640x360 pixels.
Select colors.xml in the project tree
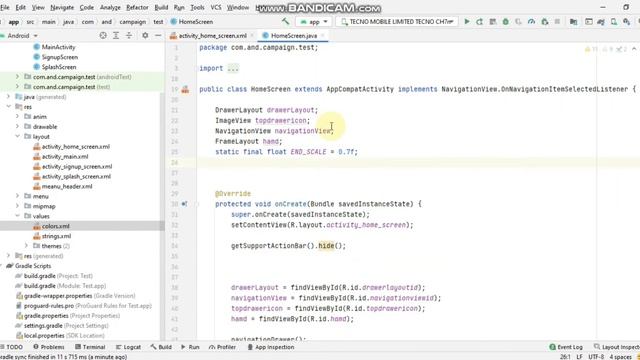(x=56, y=226)
